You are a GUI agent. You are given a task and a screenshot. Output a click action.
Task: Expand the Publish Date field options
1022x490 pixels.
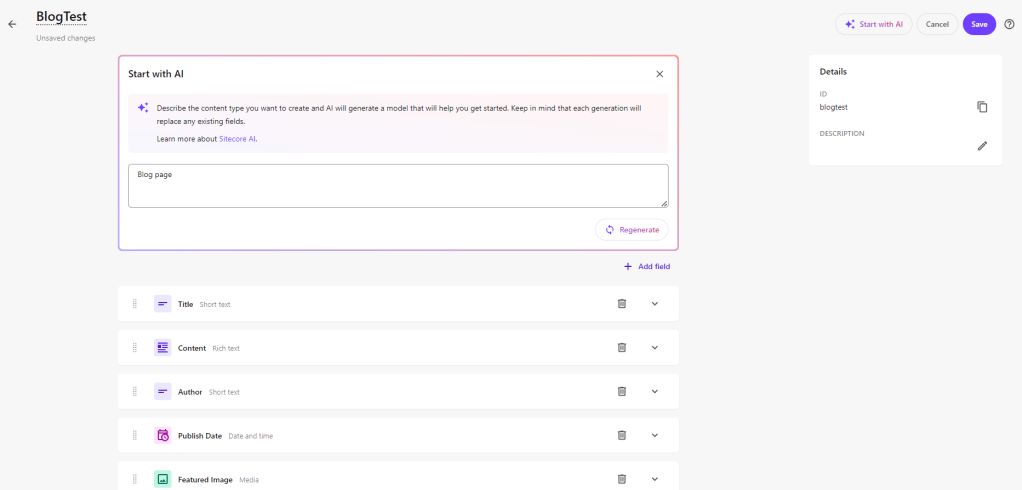655,436
